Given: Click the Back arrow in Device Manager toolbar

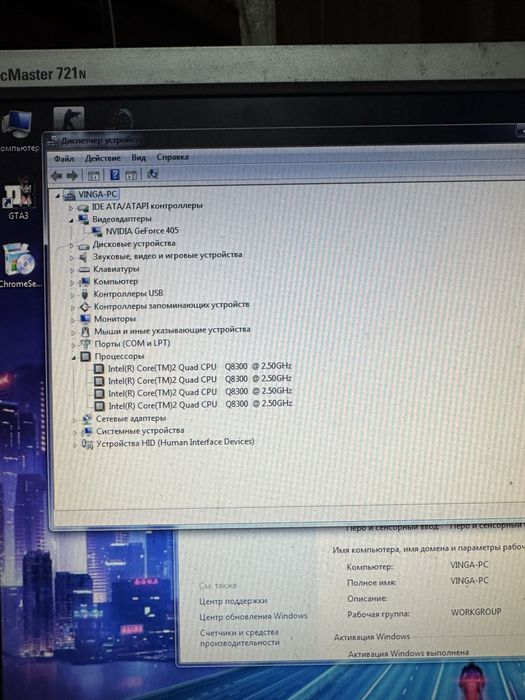Looking at the screenshot, I should 56,175.
